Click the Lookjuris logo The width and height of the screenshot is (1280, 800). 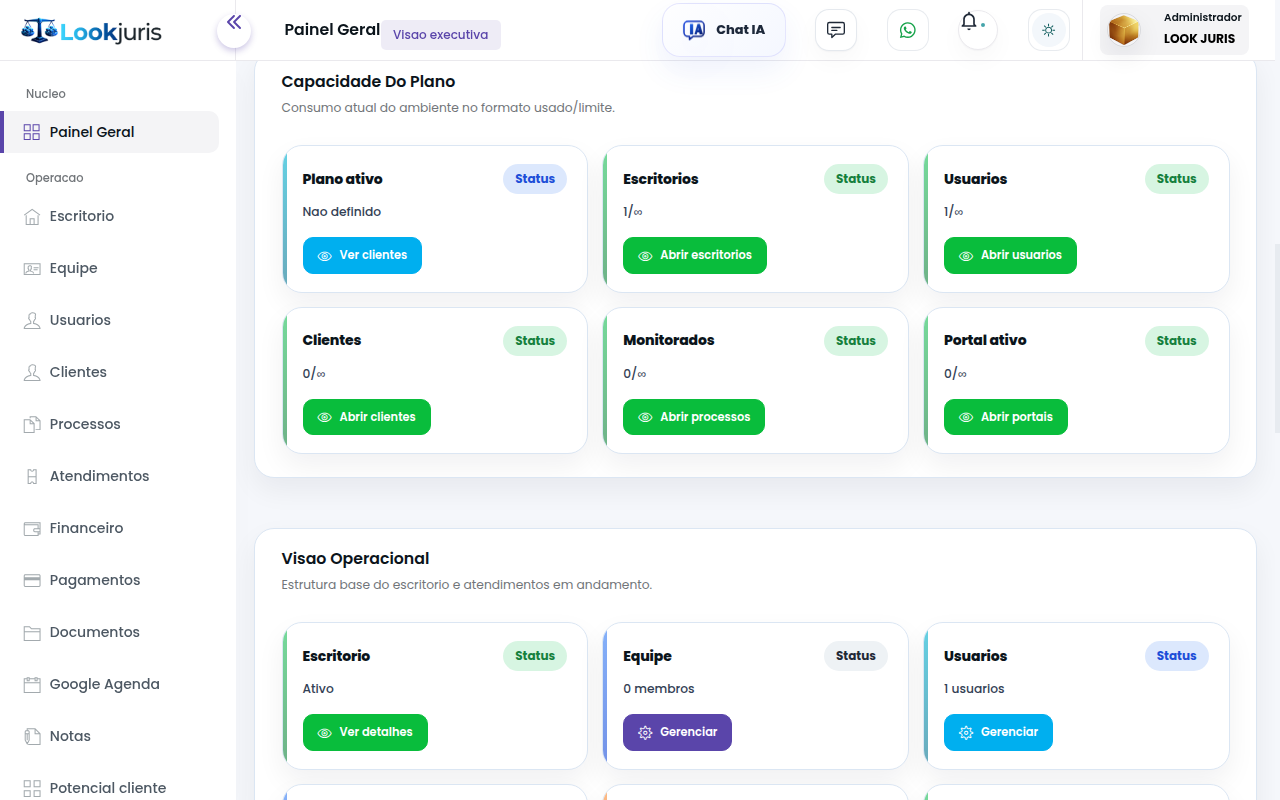91,31
